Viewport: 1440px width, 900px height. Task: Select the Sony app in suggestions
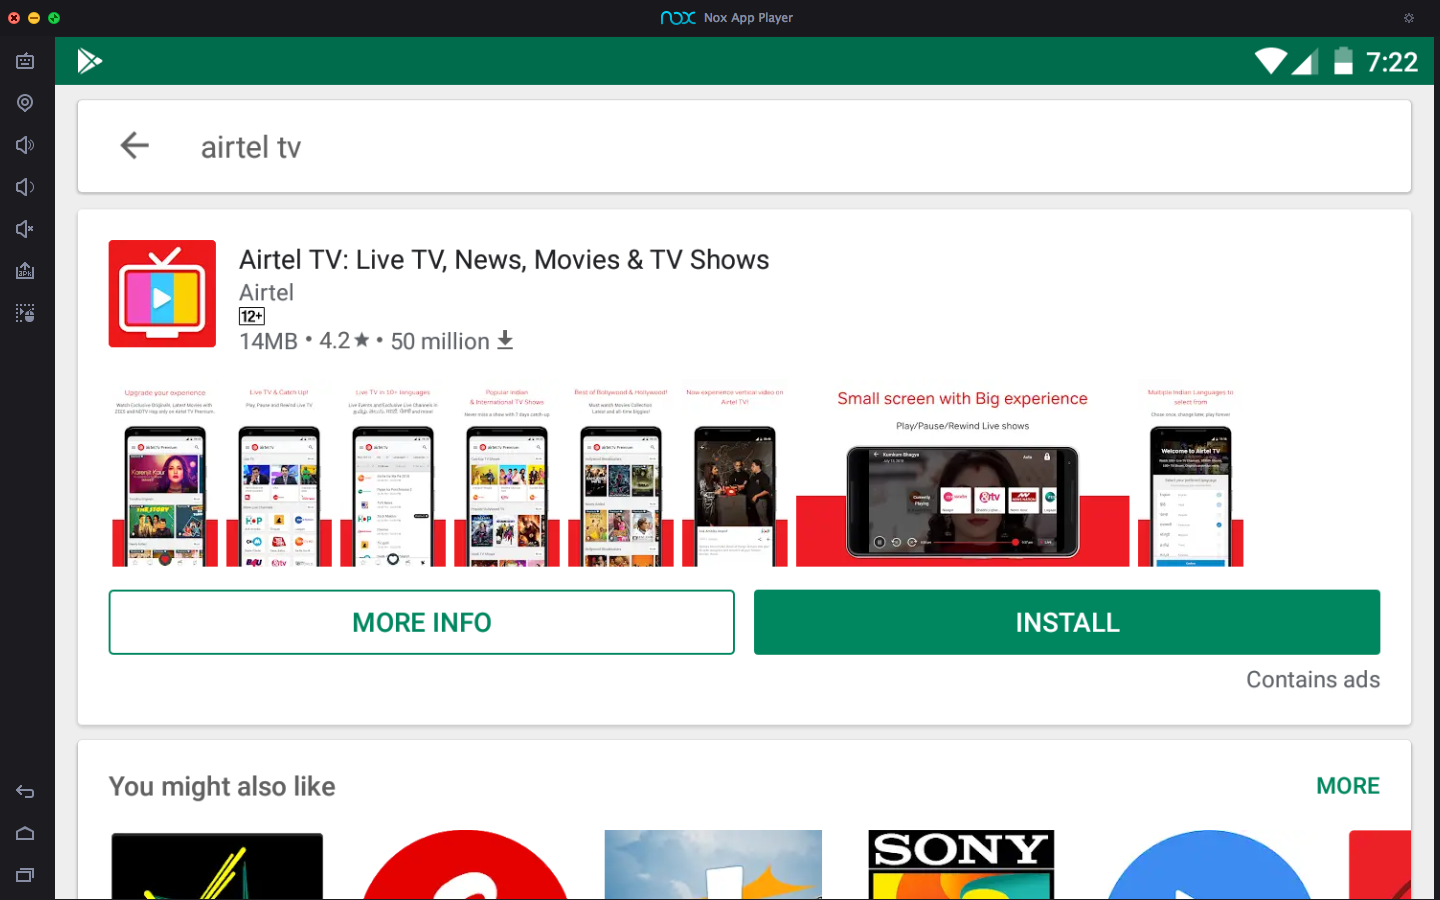(x=961, y=864)
